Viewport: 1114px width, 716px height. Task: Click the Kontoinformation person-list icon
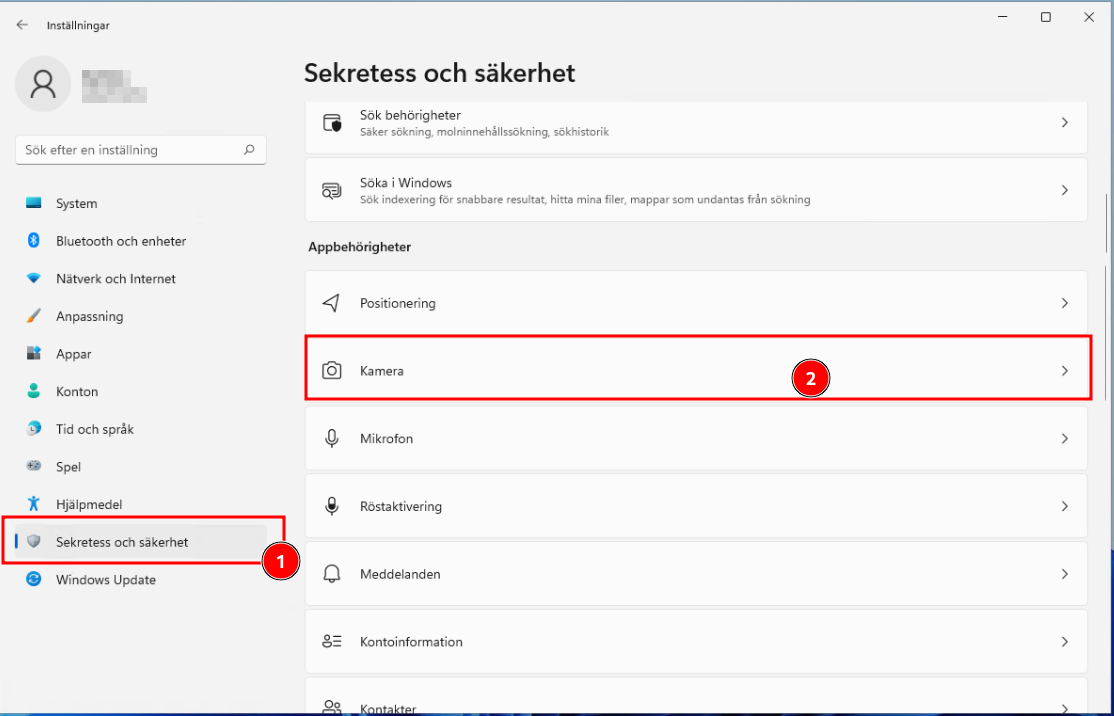coord(332,641)
